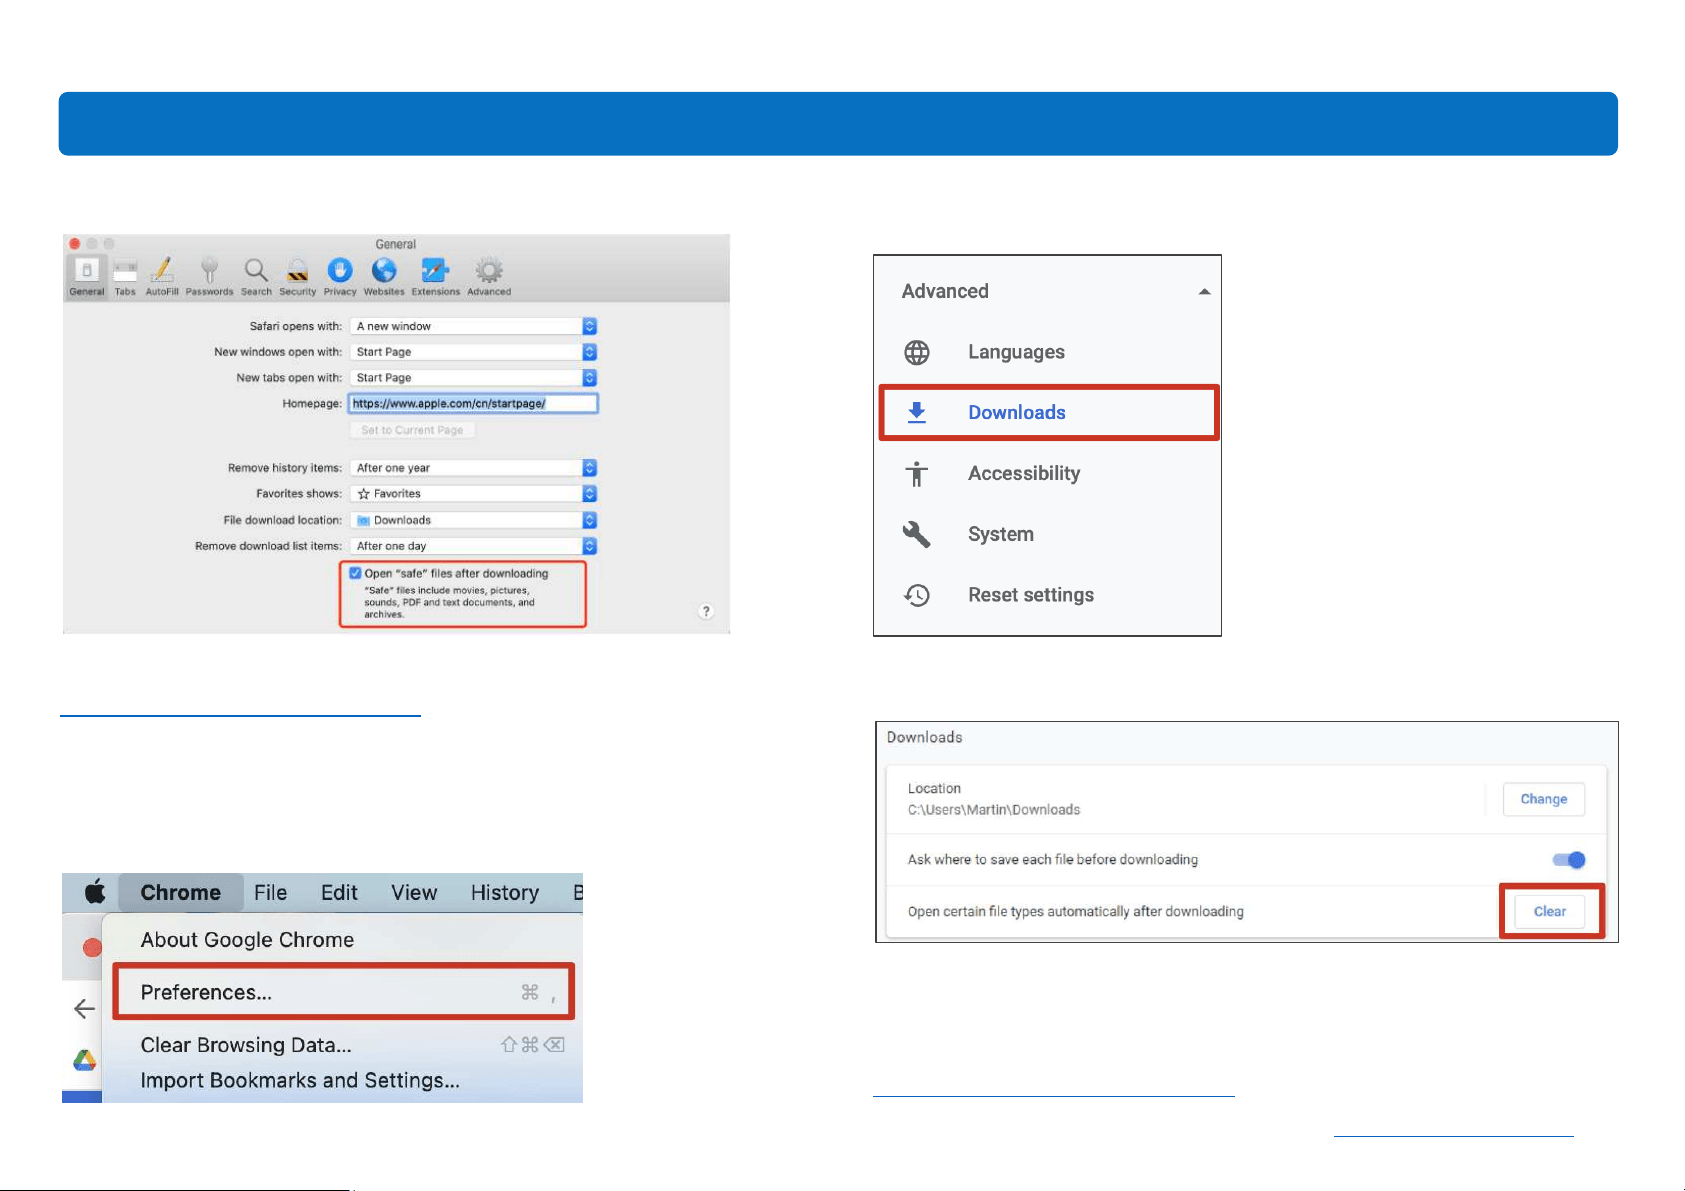Click the red close button in Safari preferences
1685x1191 pixels.
pyautogui.click(x=75, y=244)
